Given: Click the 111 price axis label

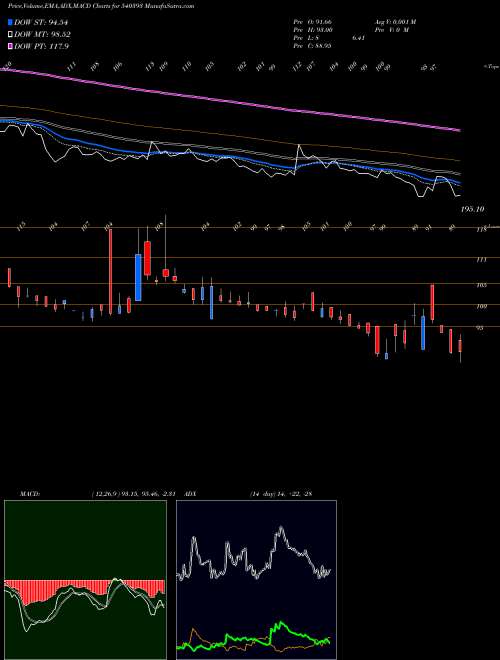Looking at the screenshot, I should [481, 260].
